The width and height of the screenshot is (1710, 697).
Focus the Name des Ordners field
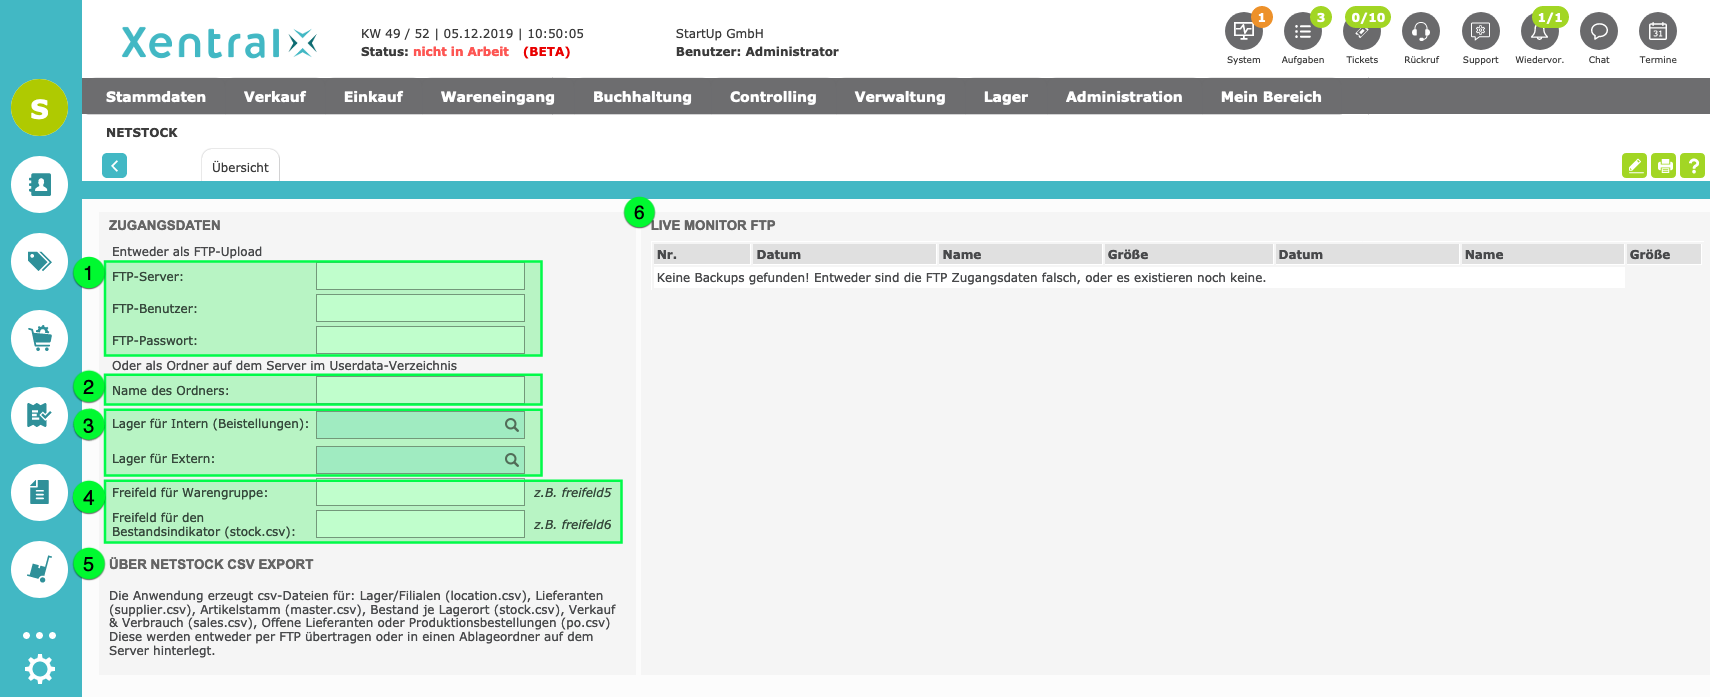tap(420, 390)
